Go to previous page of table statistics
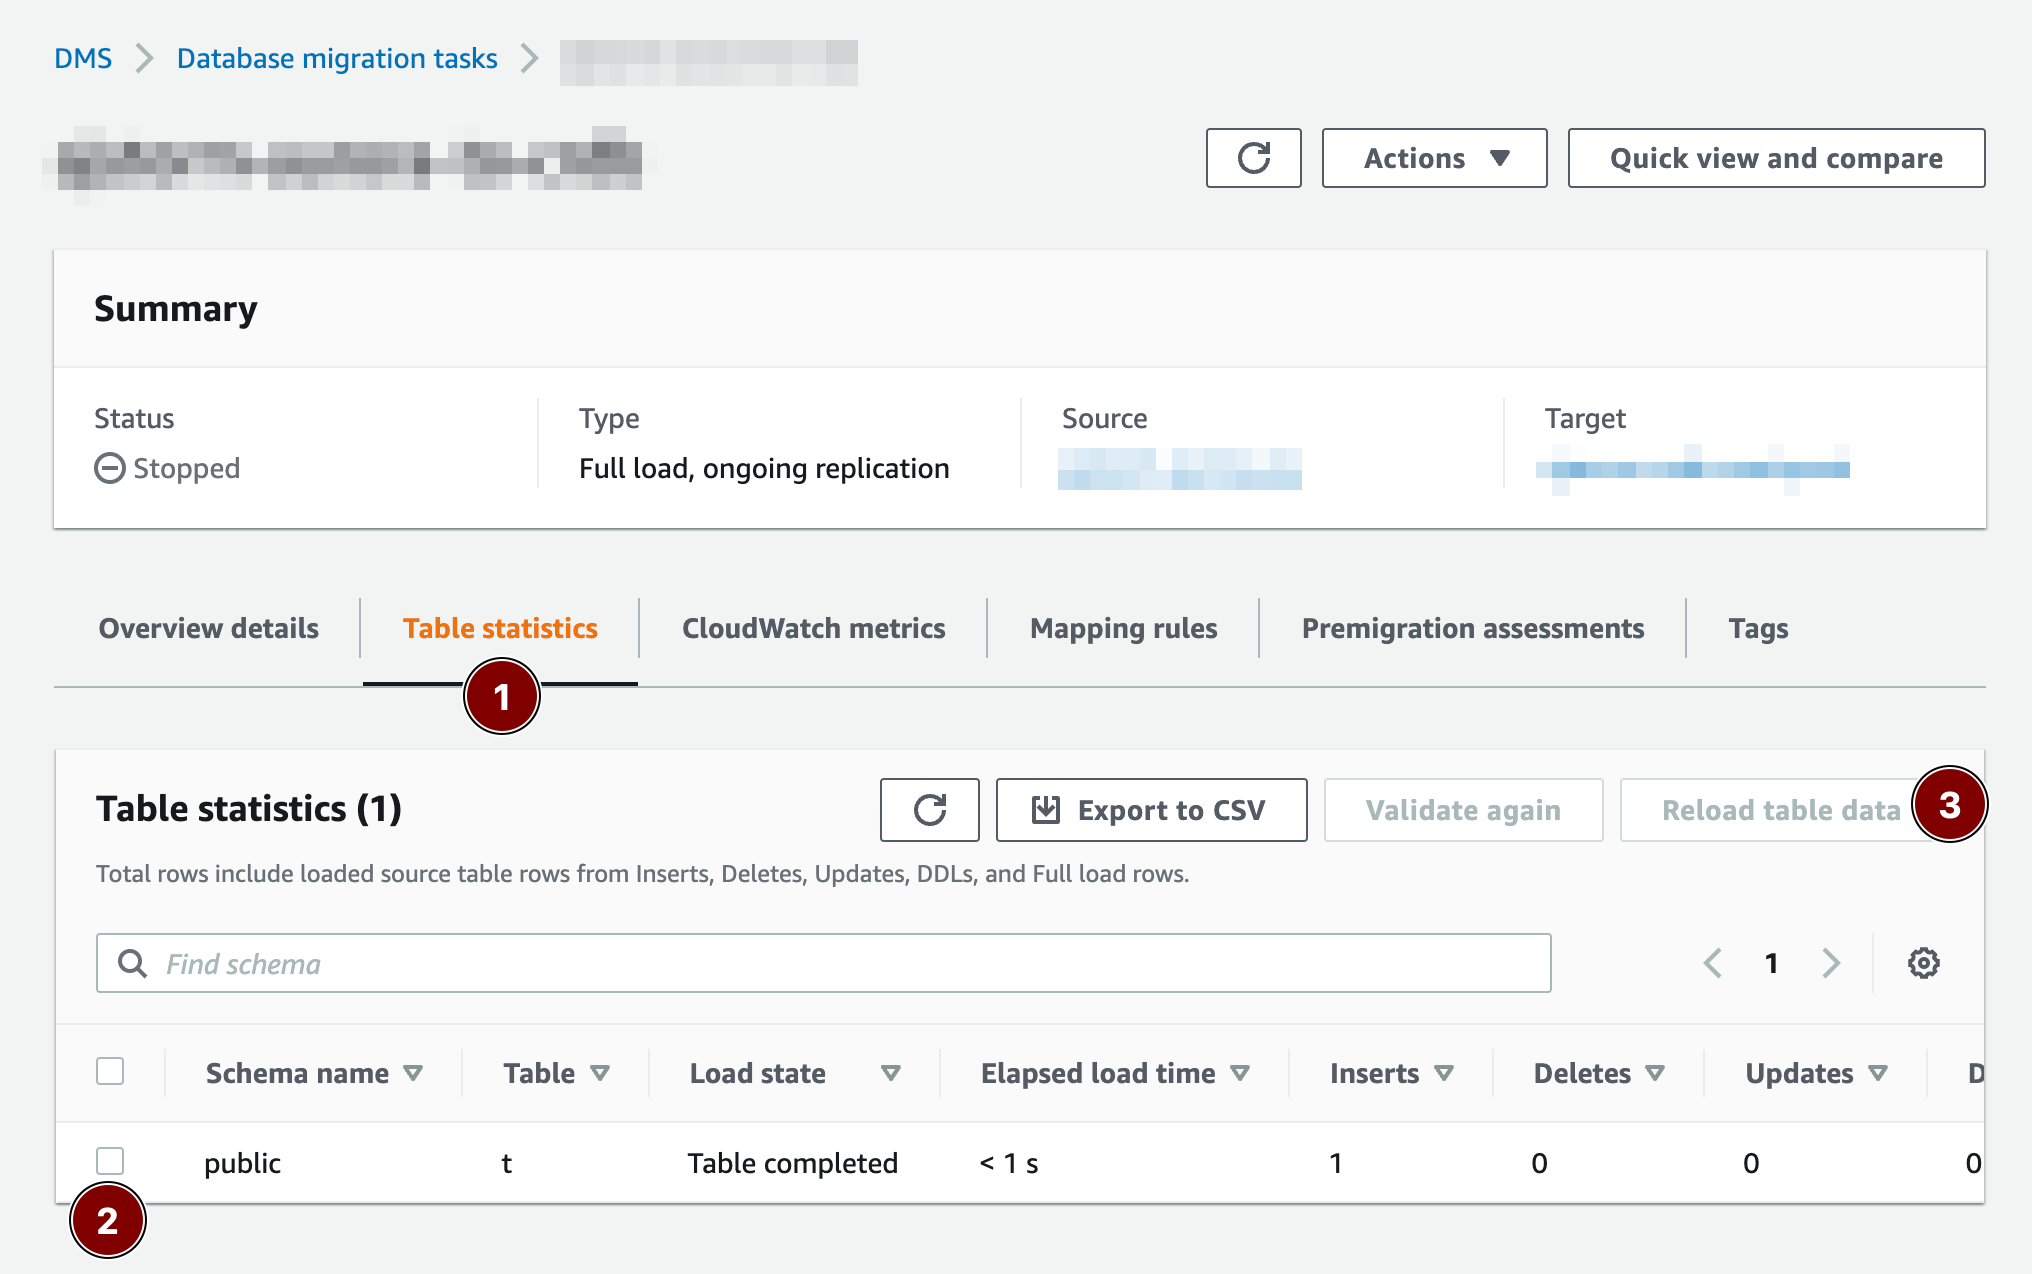The width and height of the screenshot is (2032, 1274). tap(1713, 963)
